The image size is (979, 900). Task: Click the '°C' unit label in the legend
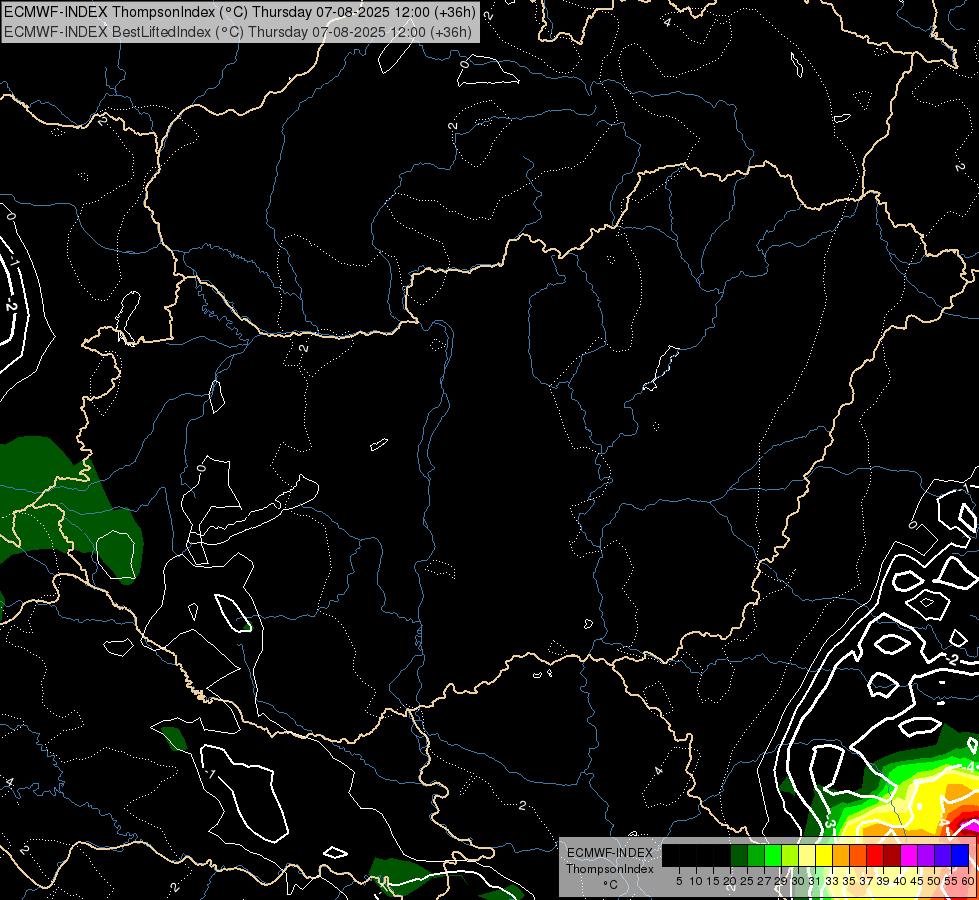point(611,885)
